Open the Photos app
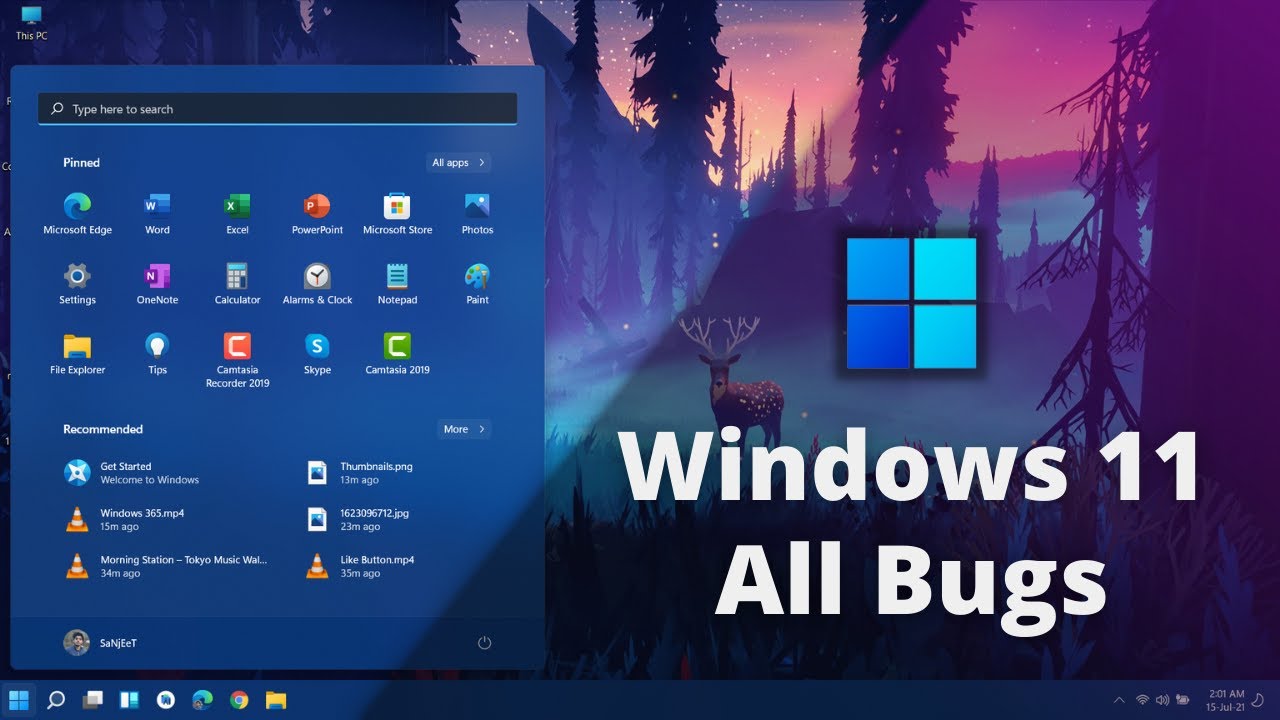This screenshot has width=1280, height=720. 477,214
